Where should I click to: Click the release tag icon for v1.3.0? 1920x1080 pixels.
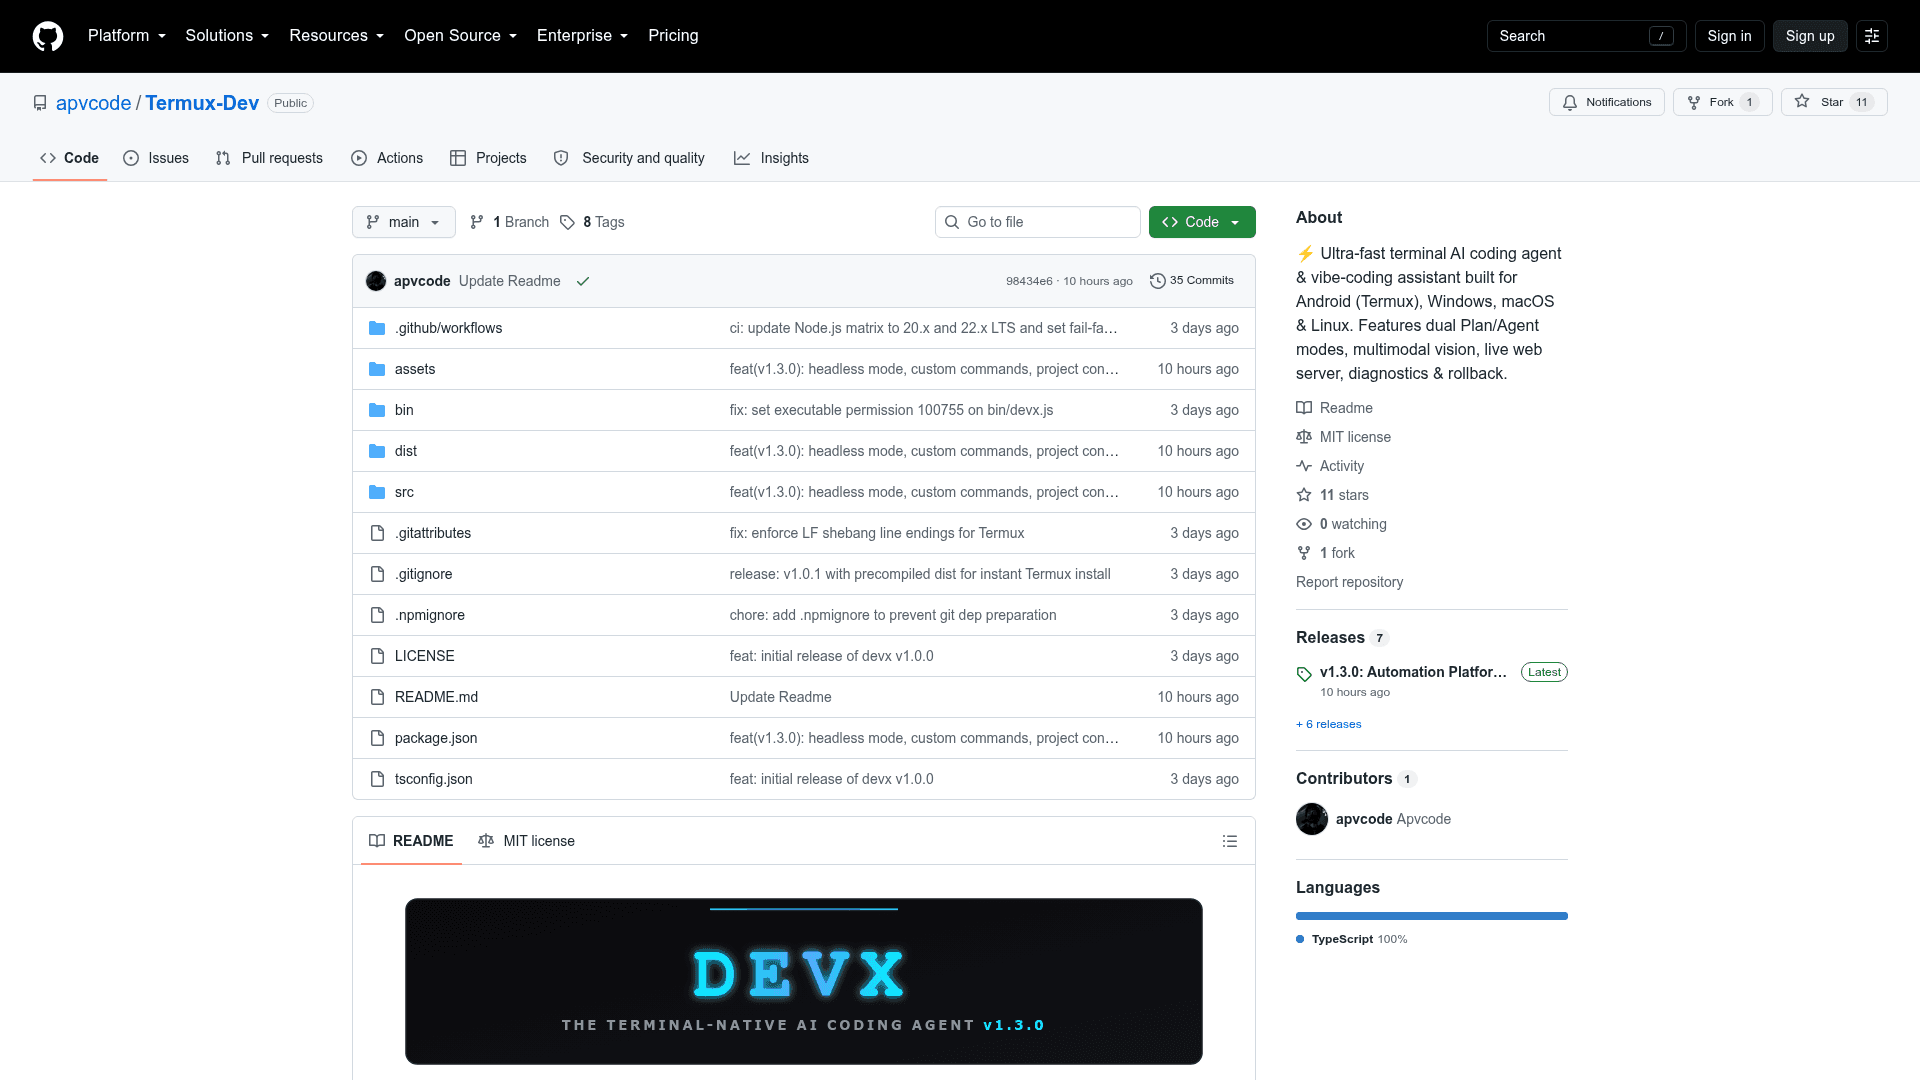click(1304, 674)
